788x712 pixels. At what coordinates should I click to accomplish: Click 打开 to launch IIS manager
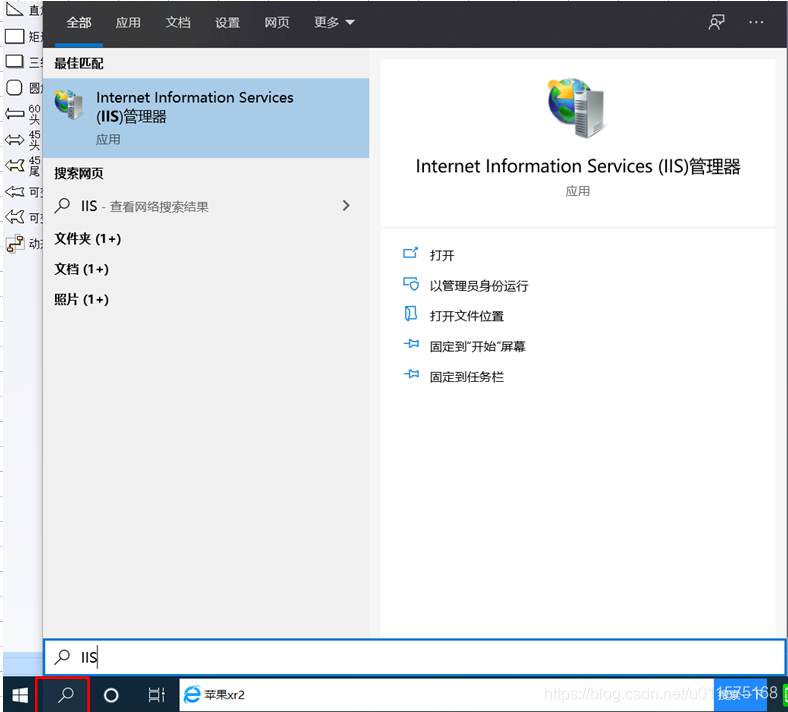click(x=442, y=255)
